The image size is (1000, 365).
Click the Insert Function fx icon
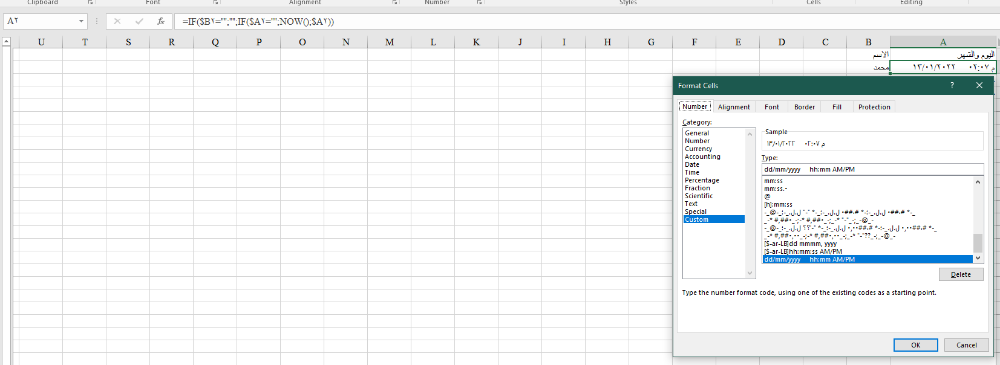coord(161,21)
